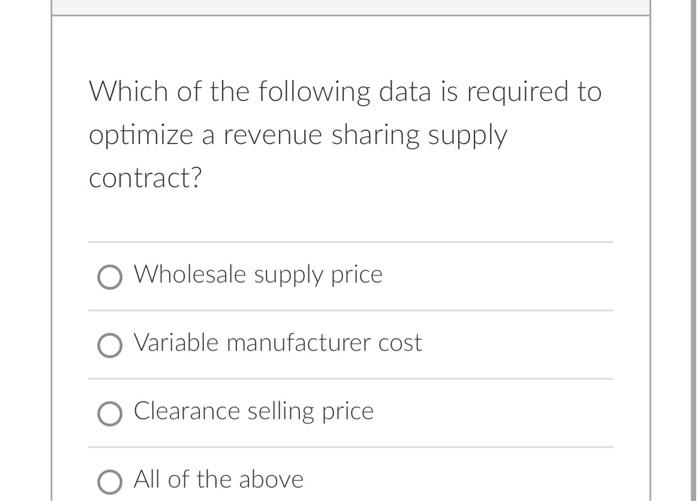Click the gray question header bar at top

[x=350, y=8]
